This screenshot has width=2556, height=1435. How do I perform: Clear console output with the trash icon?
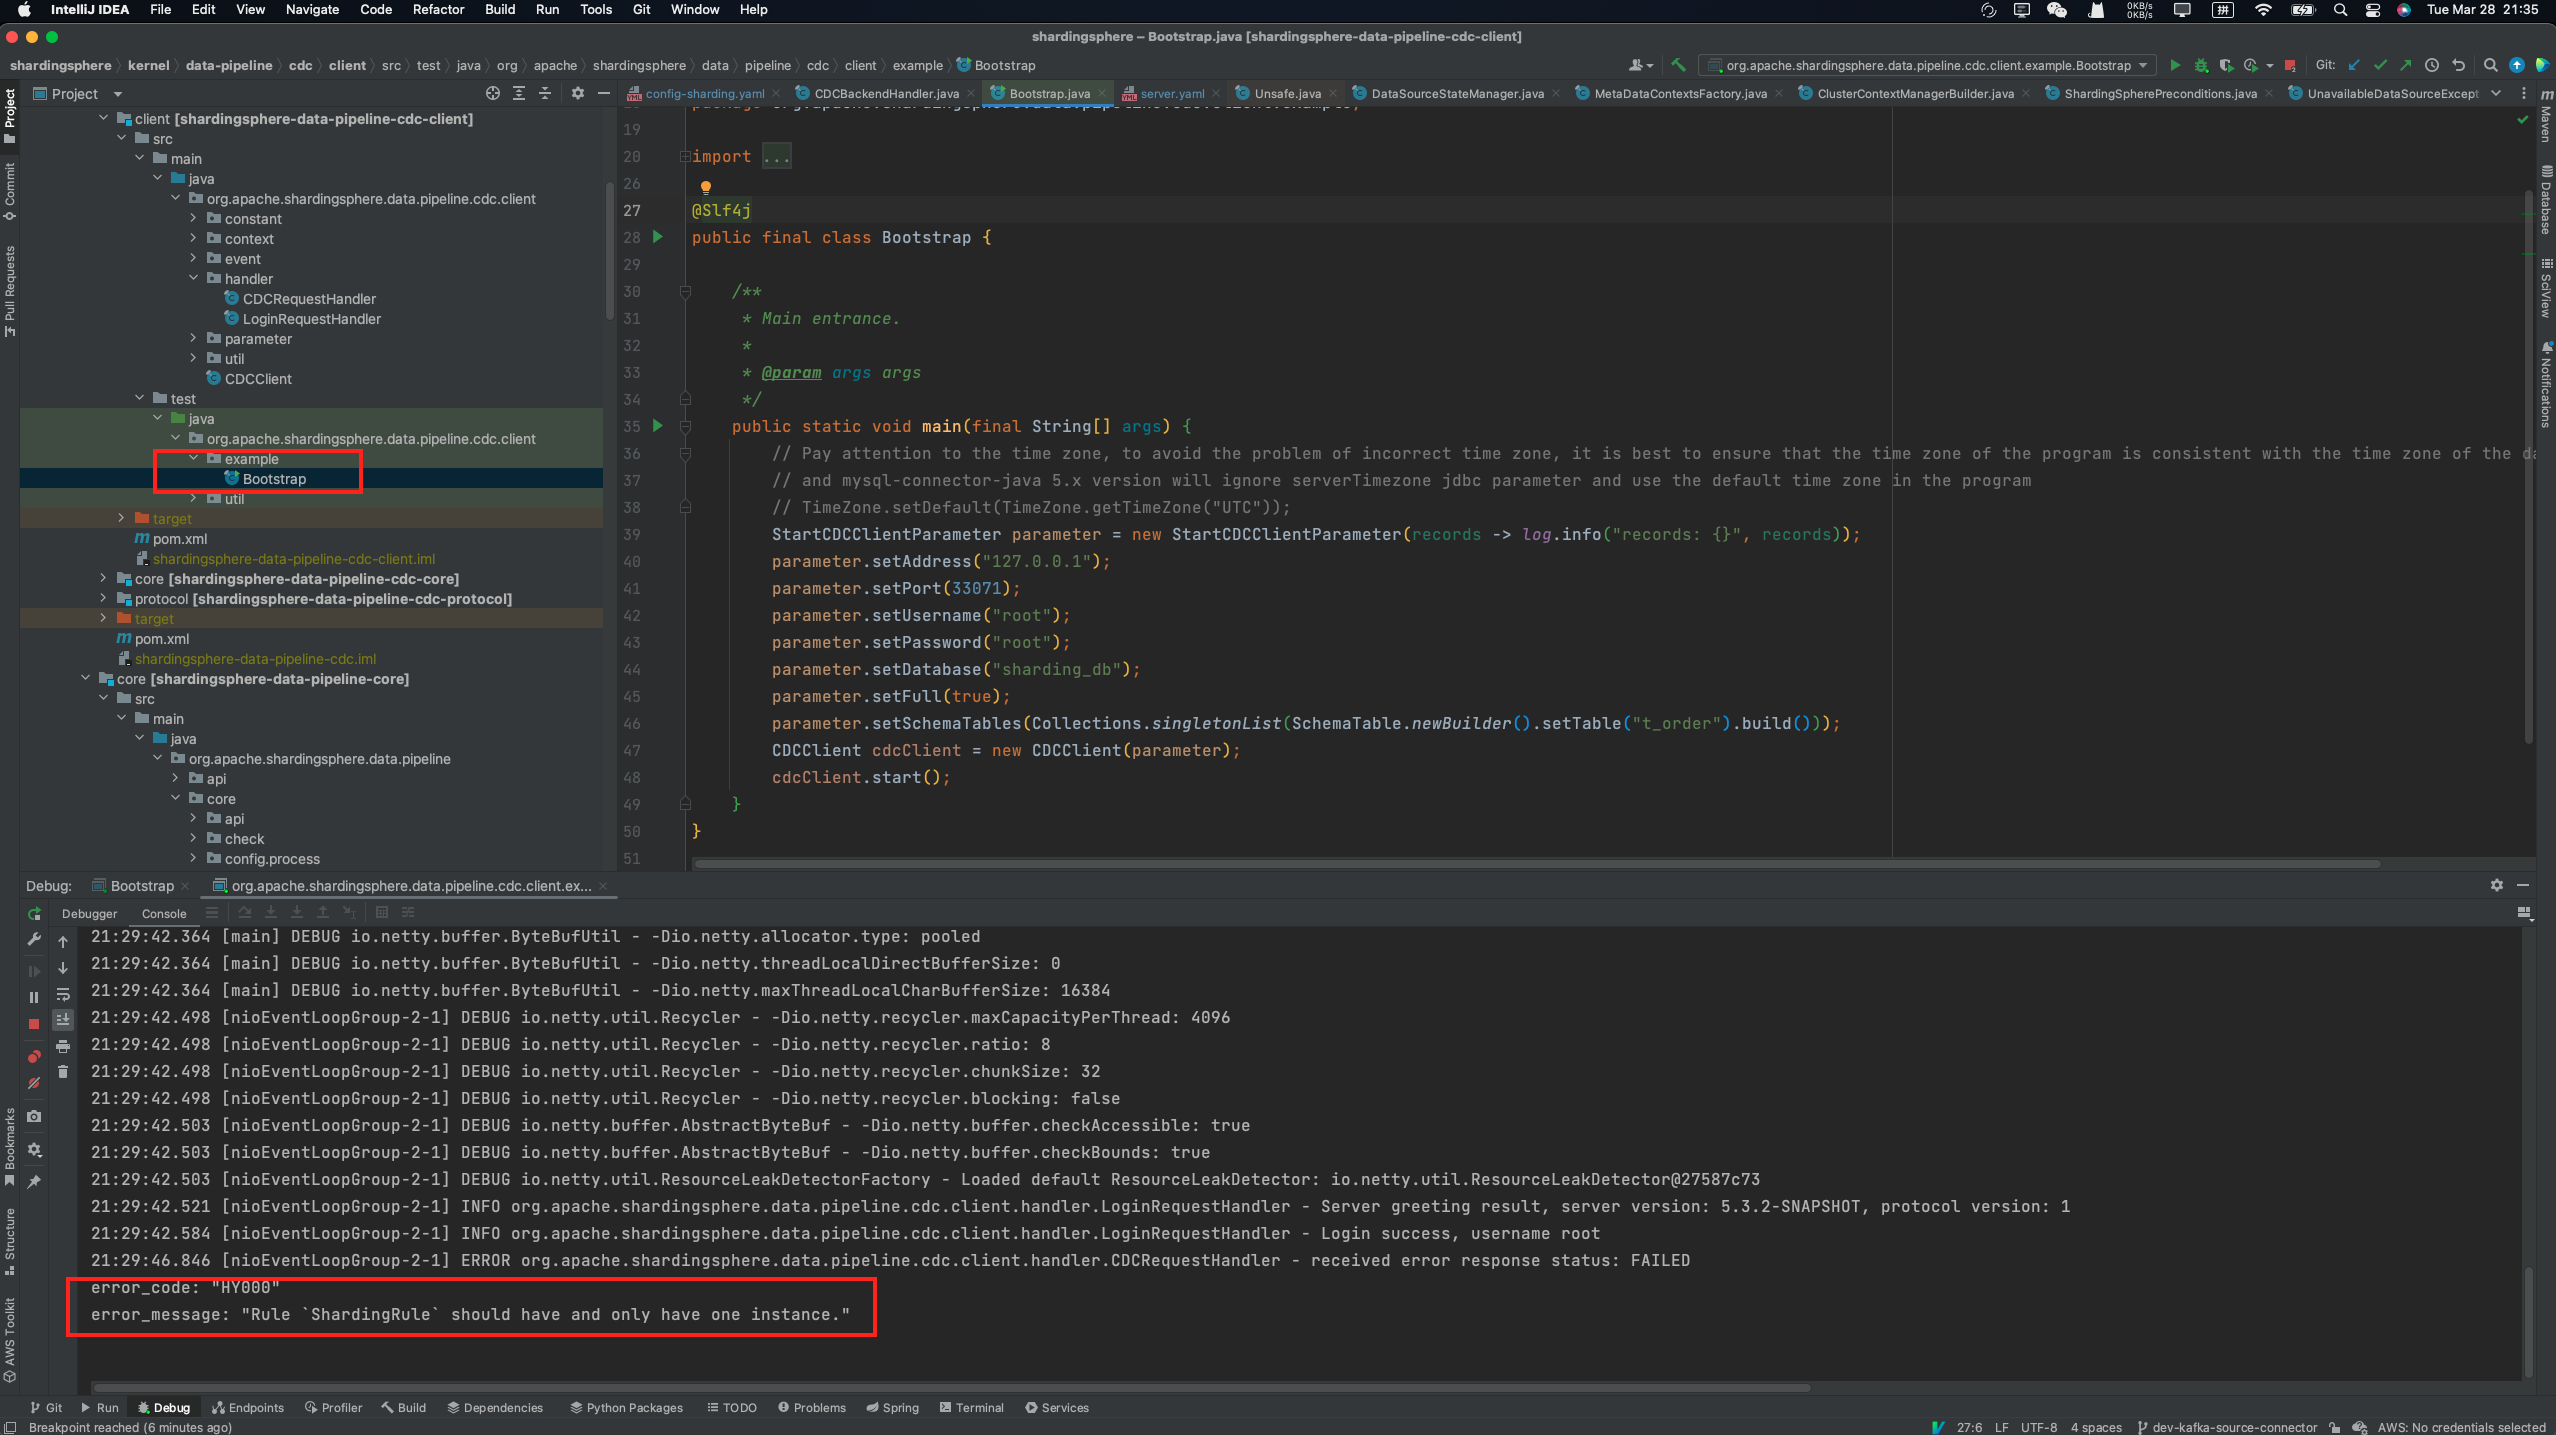tap(63, 1071)
